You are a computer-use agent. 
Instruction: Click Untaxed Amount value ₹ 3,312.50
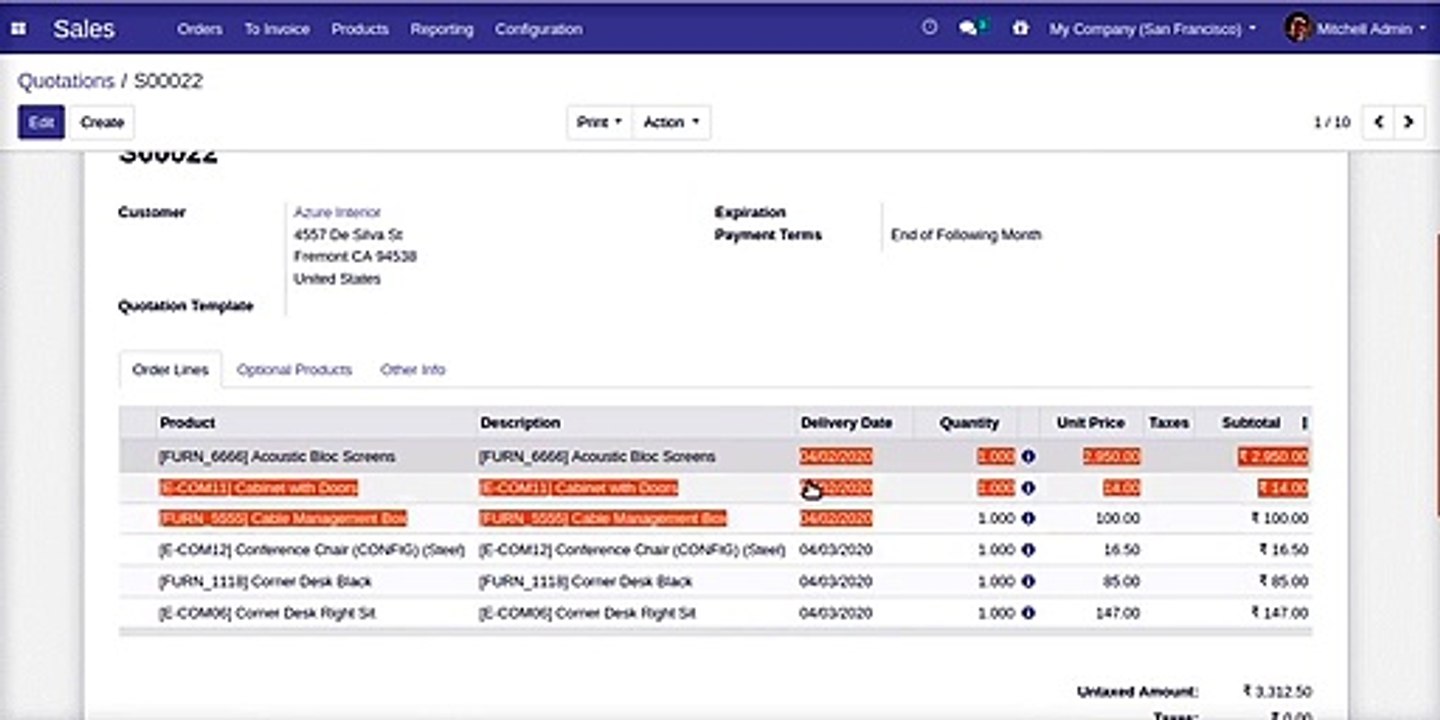pyautogui.click(x=1277, y=691)
